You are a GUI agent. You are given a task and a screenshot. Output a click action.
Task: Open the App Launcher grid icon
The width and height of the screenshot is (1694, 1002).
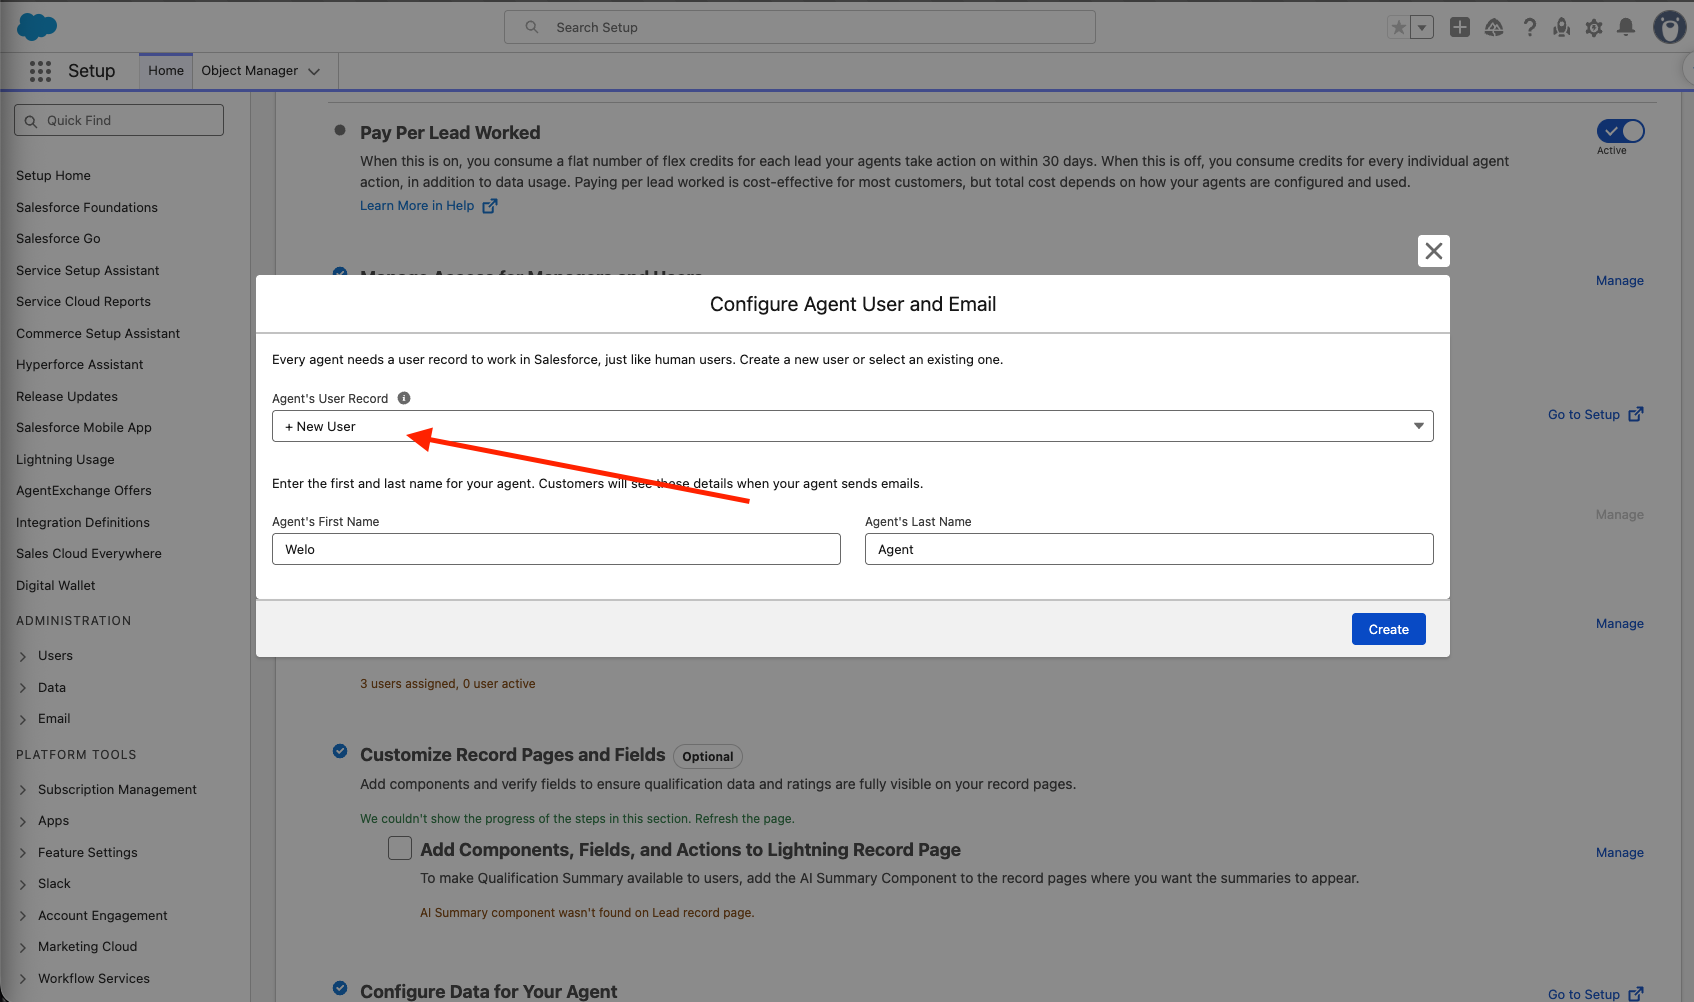pyautogui.click(x=40, y=71)
